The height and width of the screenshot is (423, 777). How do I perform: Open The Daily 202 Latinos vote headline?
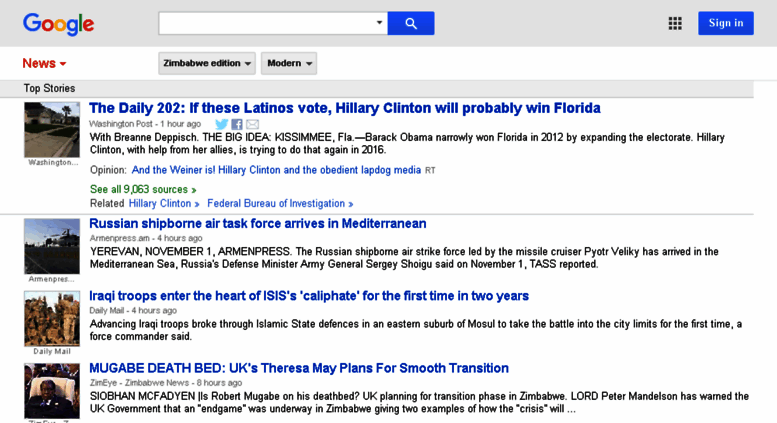point(345,108)
